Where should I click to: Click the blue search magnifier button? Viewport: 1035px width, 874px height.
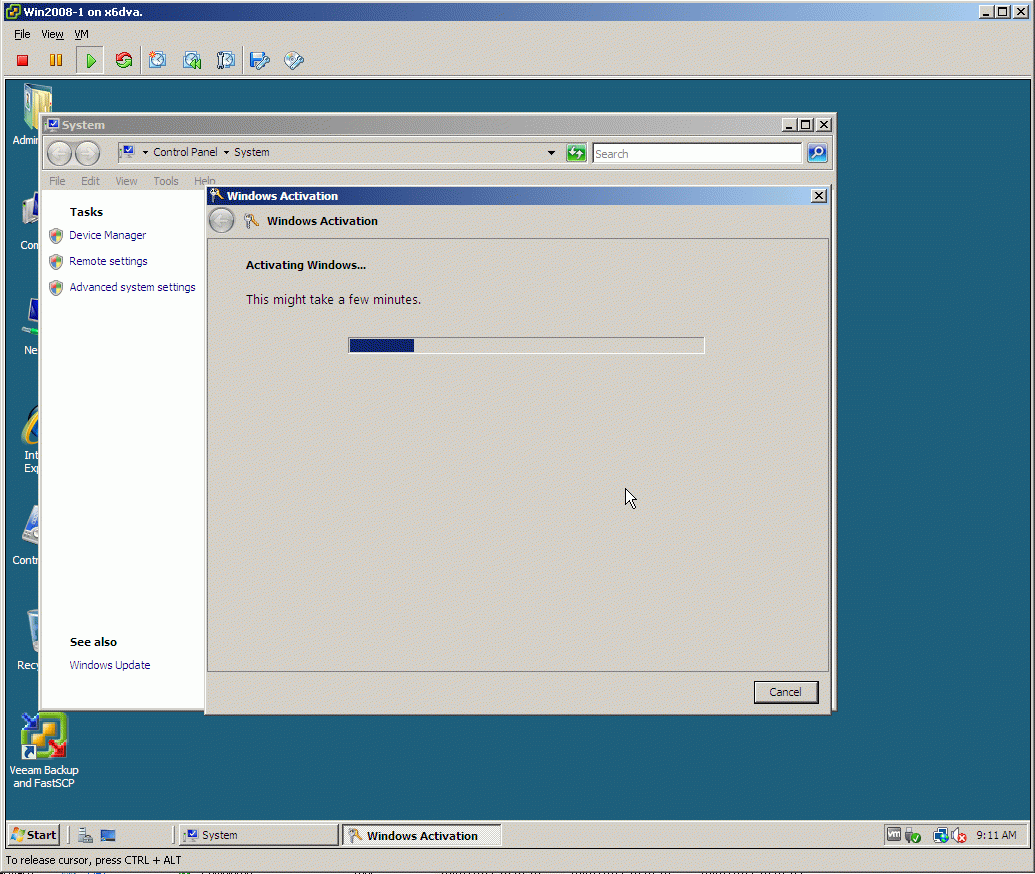817,153
